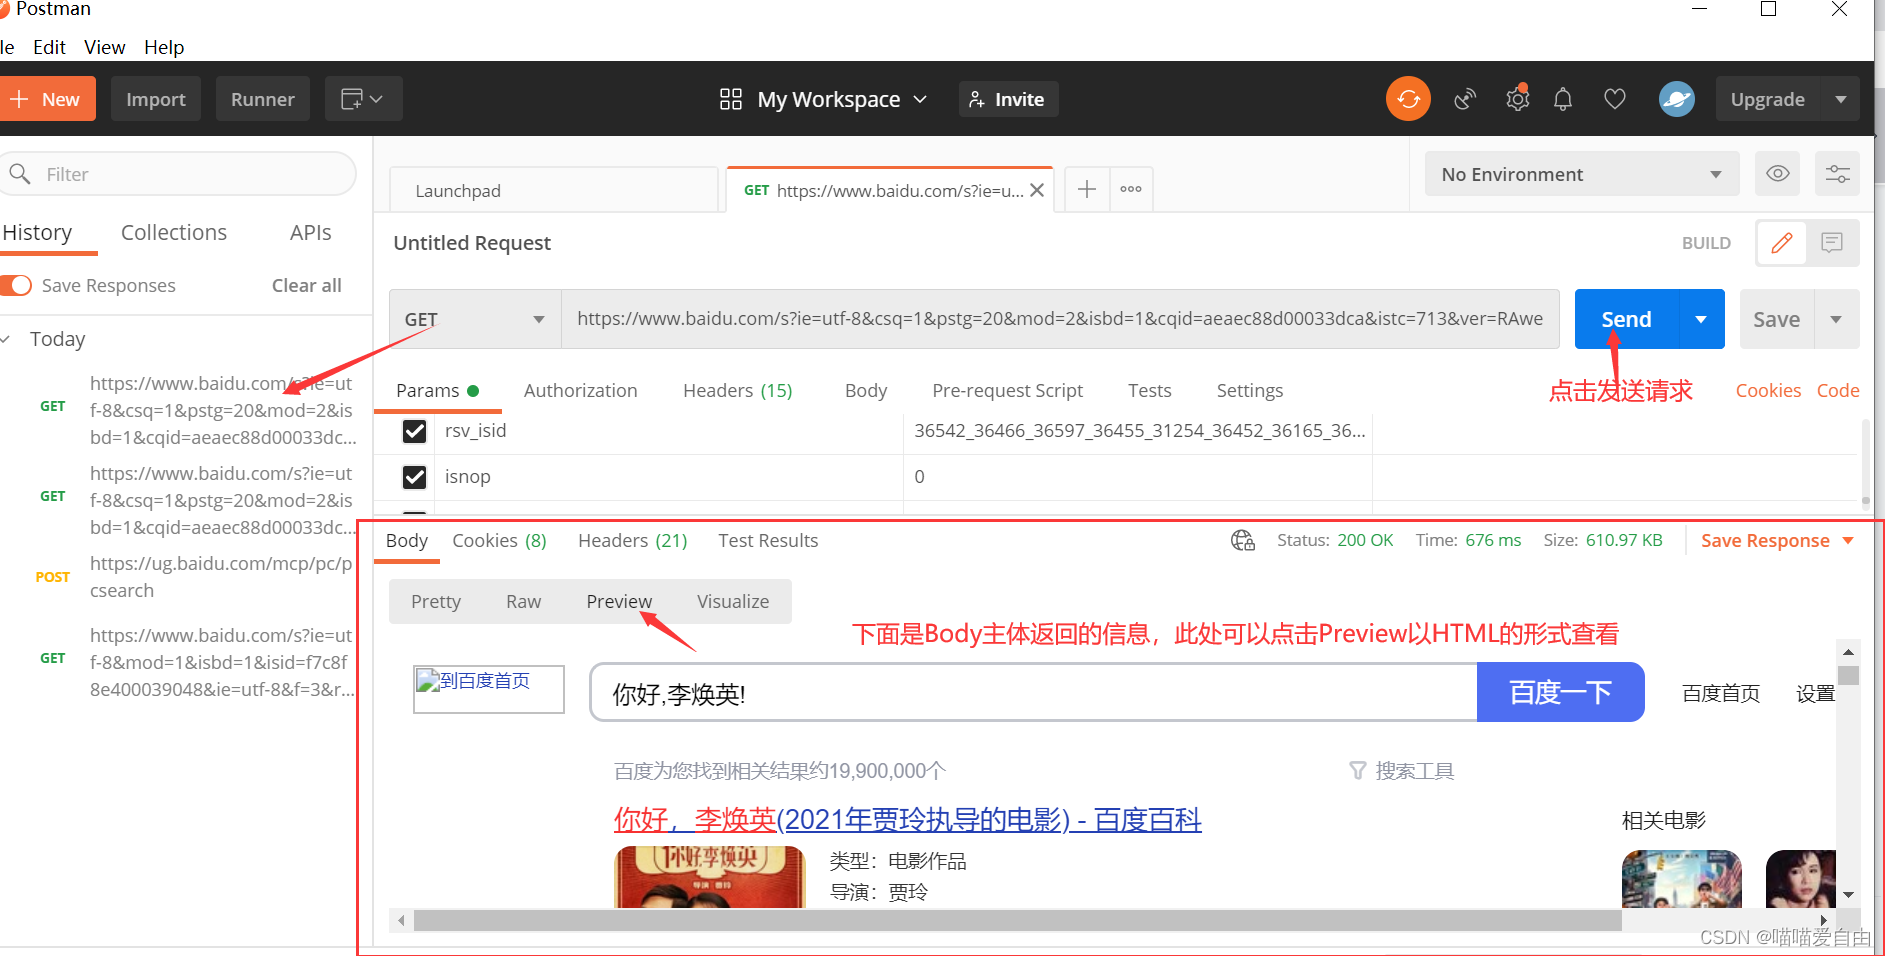Open the 百度百科 search result link
Viewport: 1885px width, 956px height.
pos(907,820)
